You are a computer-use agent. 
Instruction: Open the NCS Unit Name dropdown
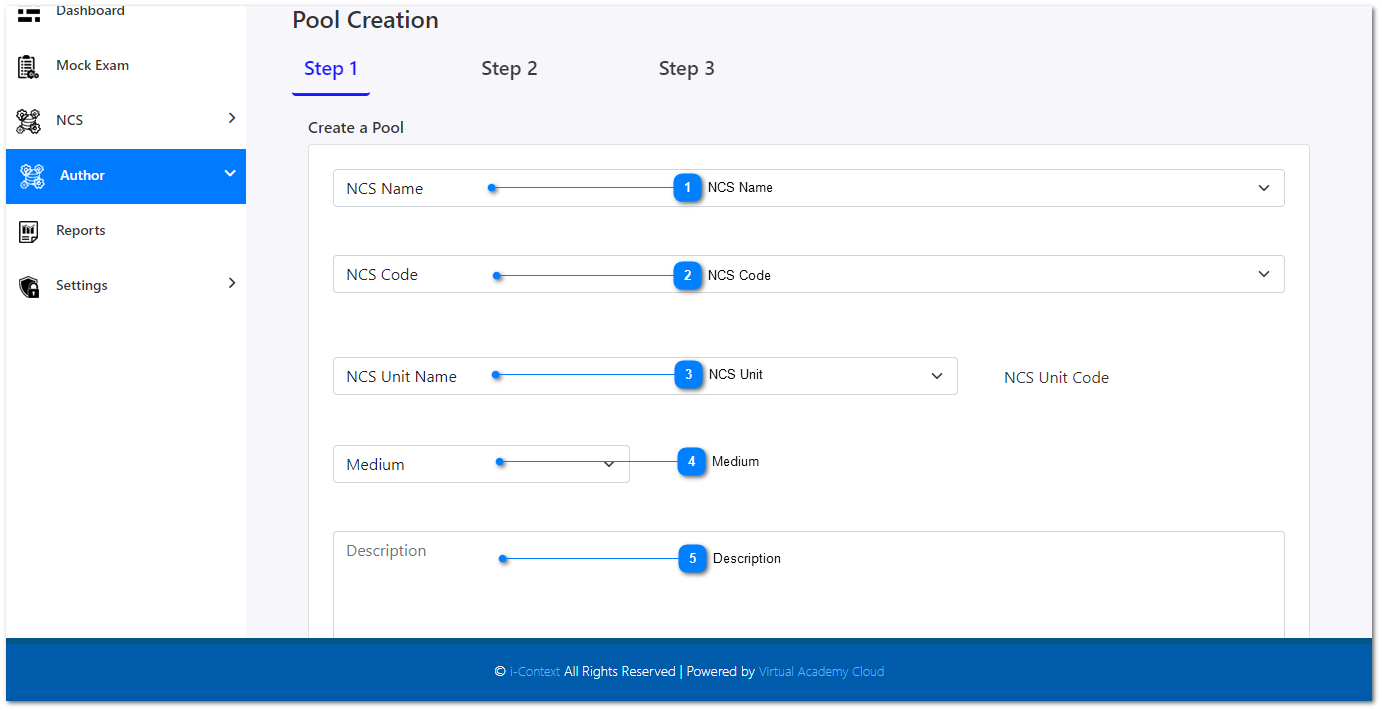pyautogui.click(x=936, y=376)
